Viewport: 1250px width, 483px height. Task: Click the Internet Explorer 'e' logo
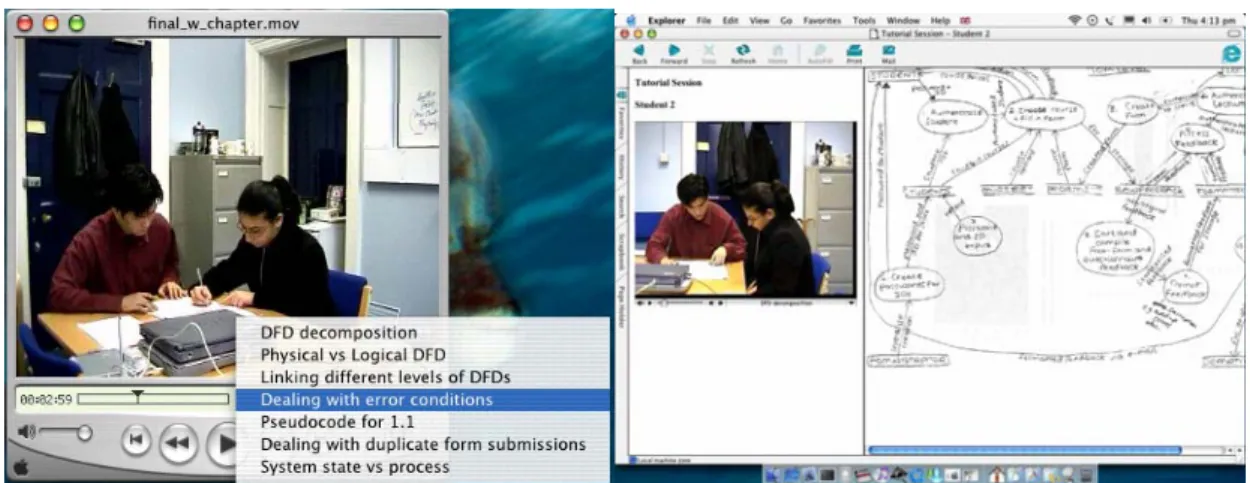[1232, 56]
